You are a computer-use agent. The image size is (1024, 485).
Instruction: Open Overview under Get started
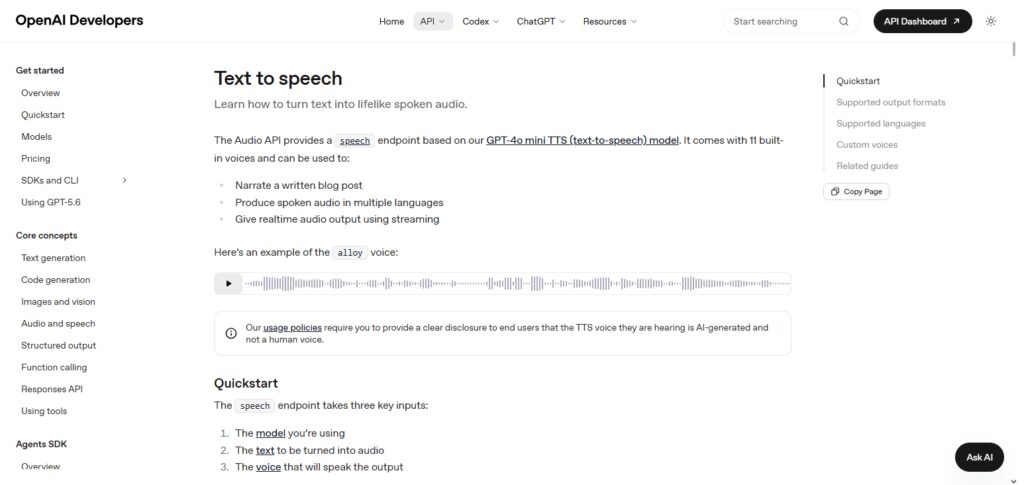(40, 93)
